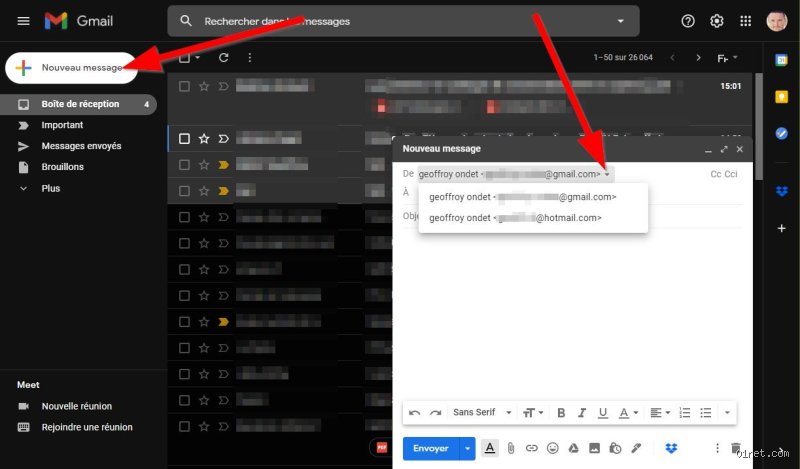Open Boîte de réception folder
This screenshot has height=469, width=800.
tap(78, 104)
